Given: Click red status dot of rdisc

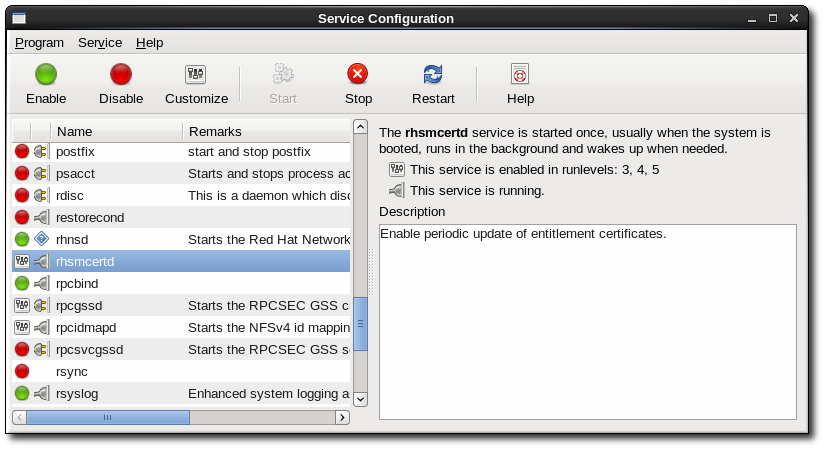Looking at the screenshot, I should click(22, 196).
